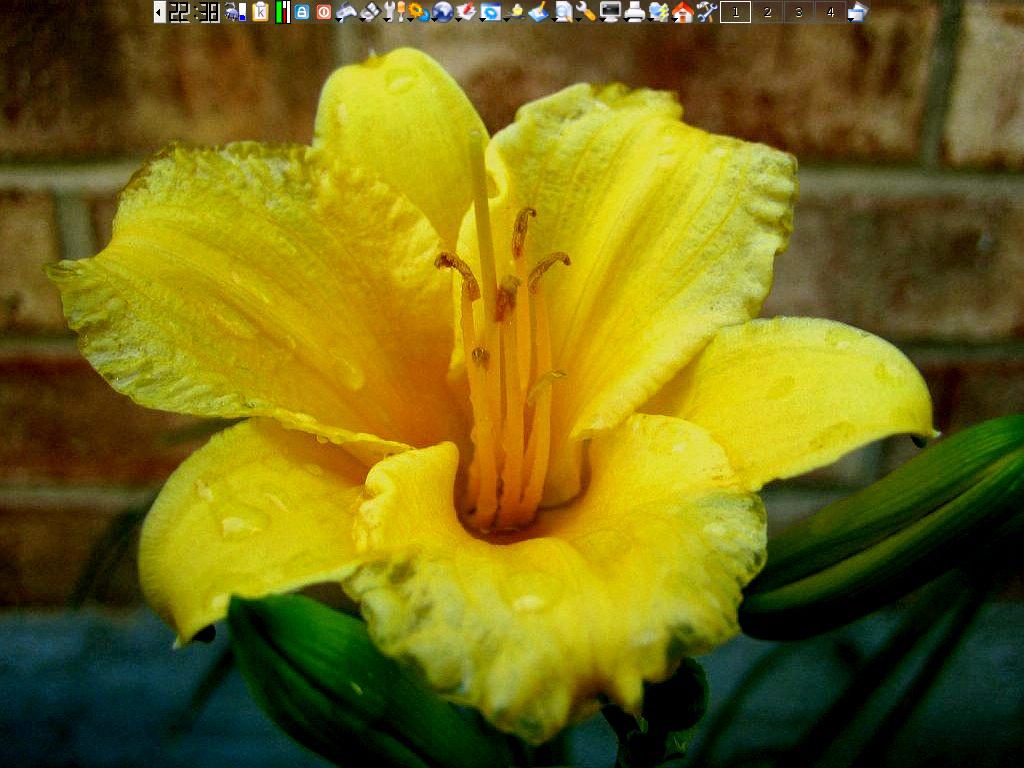
Task: Open the orange-handled wrench Settings menu
Action: point(586,12)
